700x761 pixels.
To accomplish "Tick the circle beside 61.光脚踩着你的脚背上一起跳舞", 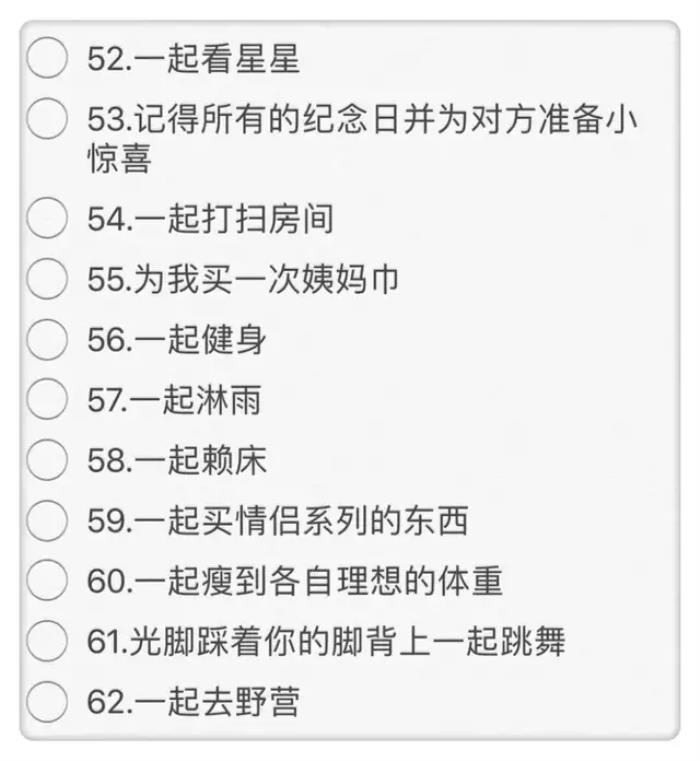I will point(46,641).
